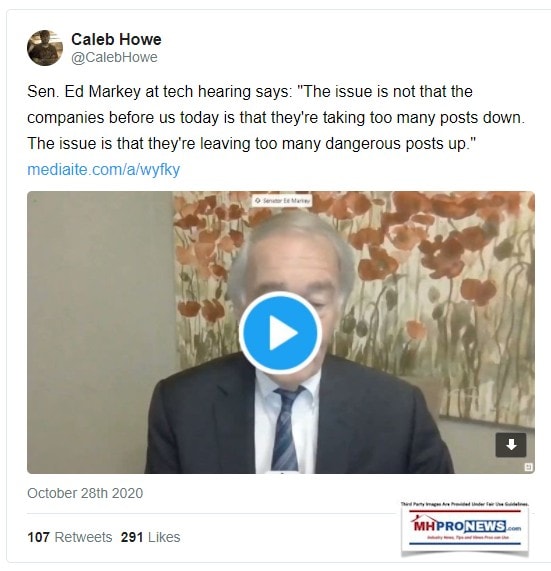Click the MHProNews industry news tagline
The height and width of the screenshot is (571, 551).
click(468, 537)
